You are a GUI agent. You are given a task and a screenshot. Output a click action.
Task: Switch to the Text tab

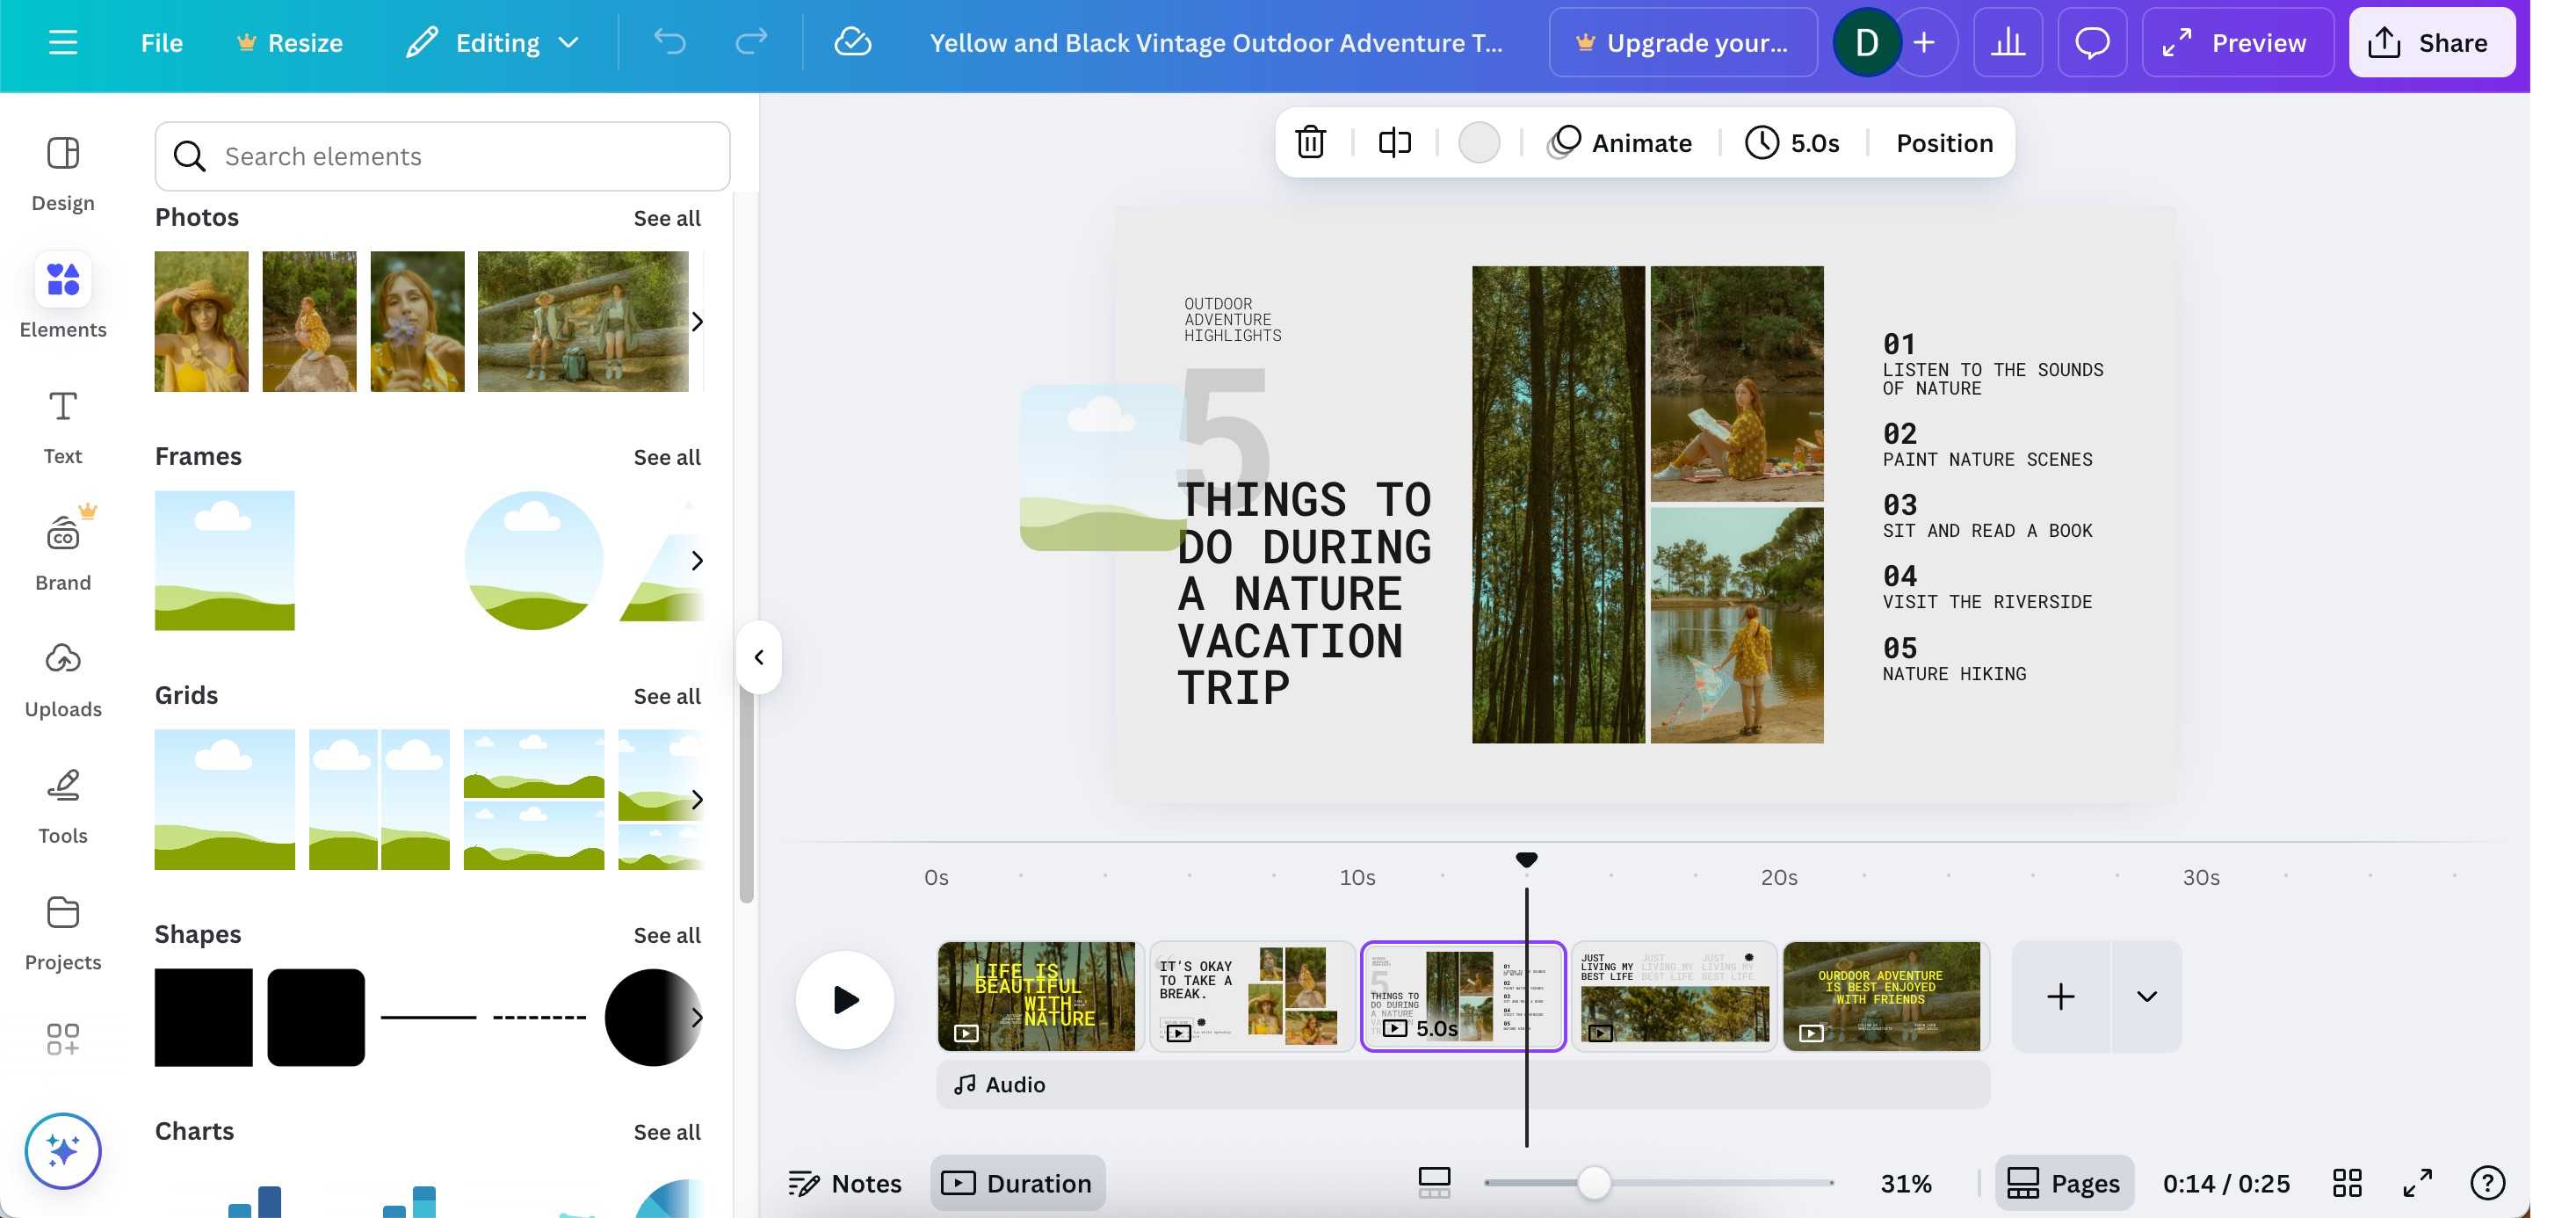tap(63, 427)
